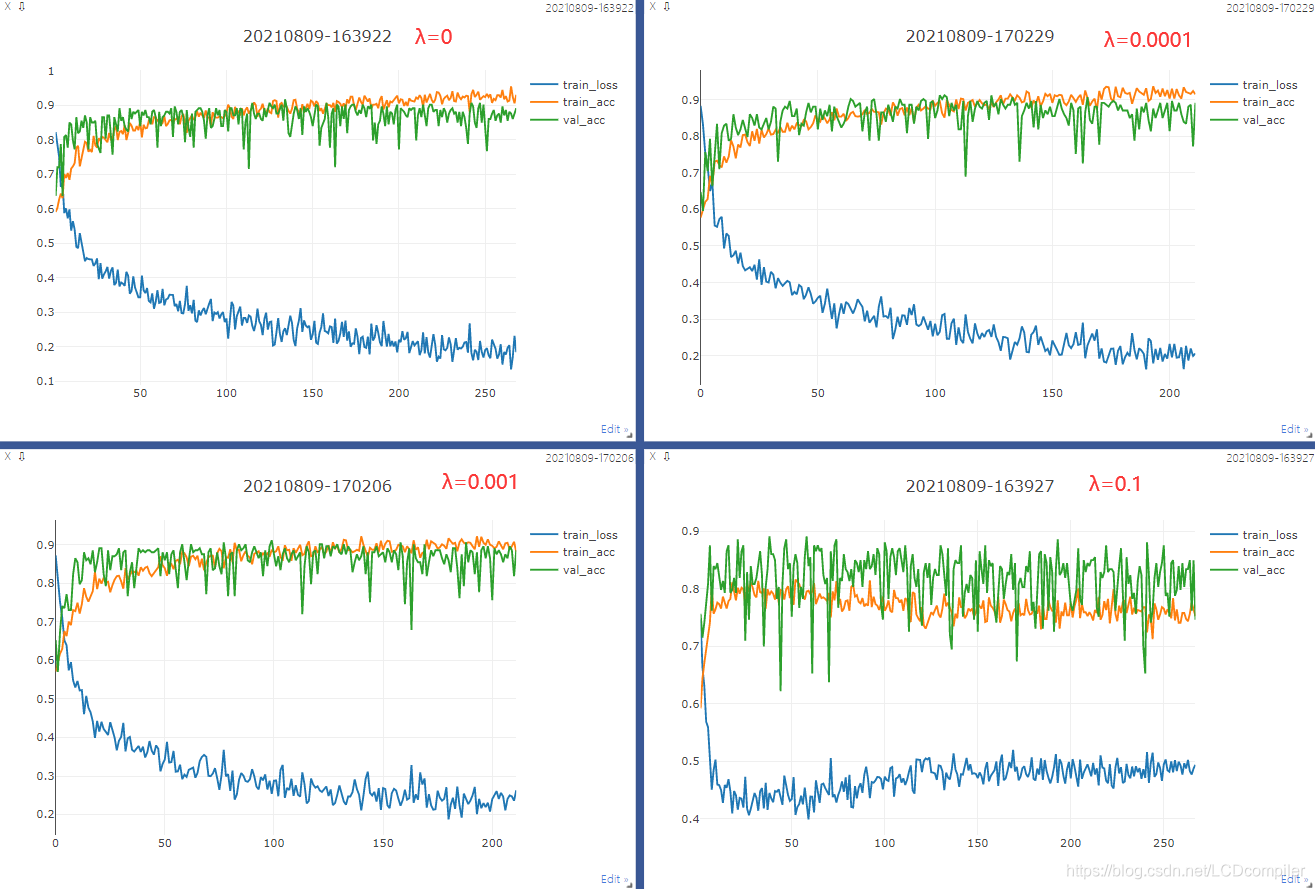The height and width of the screenshot is (889, 1315).
Task: Click chart title 20210809-170206
Action: coord(317,487)
